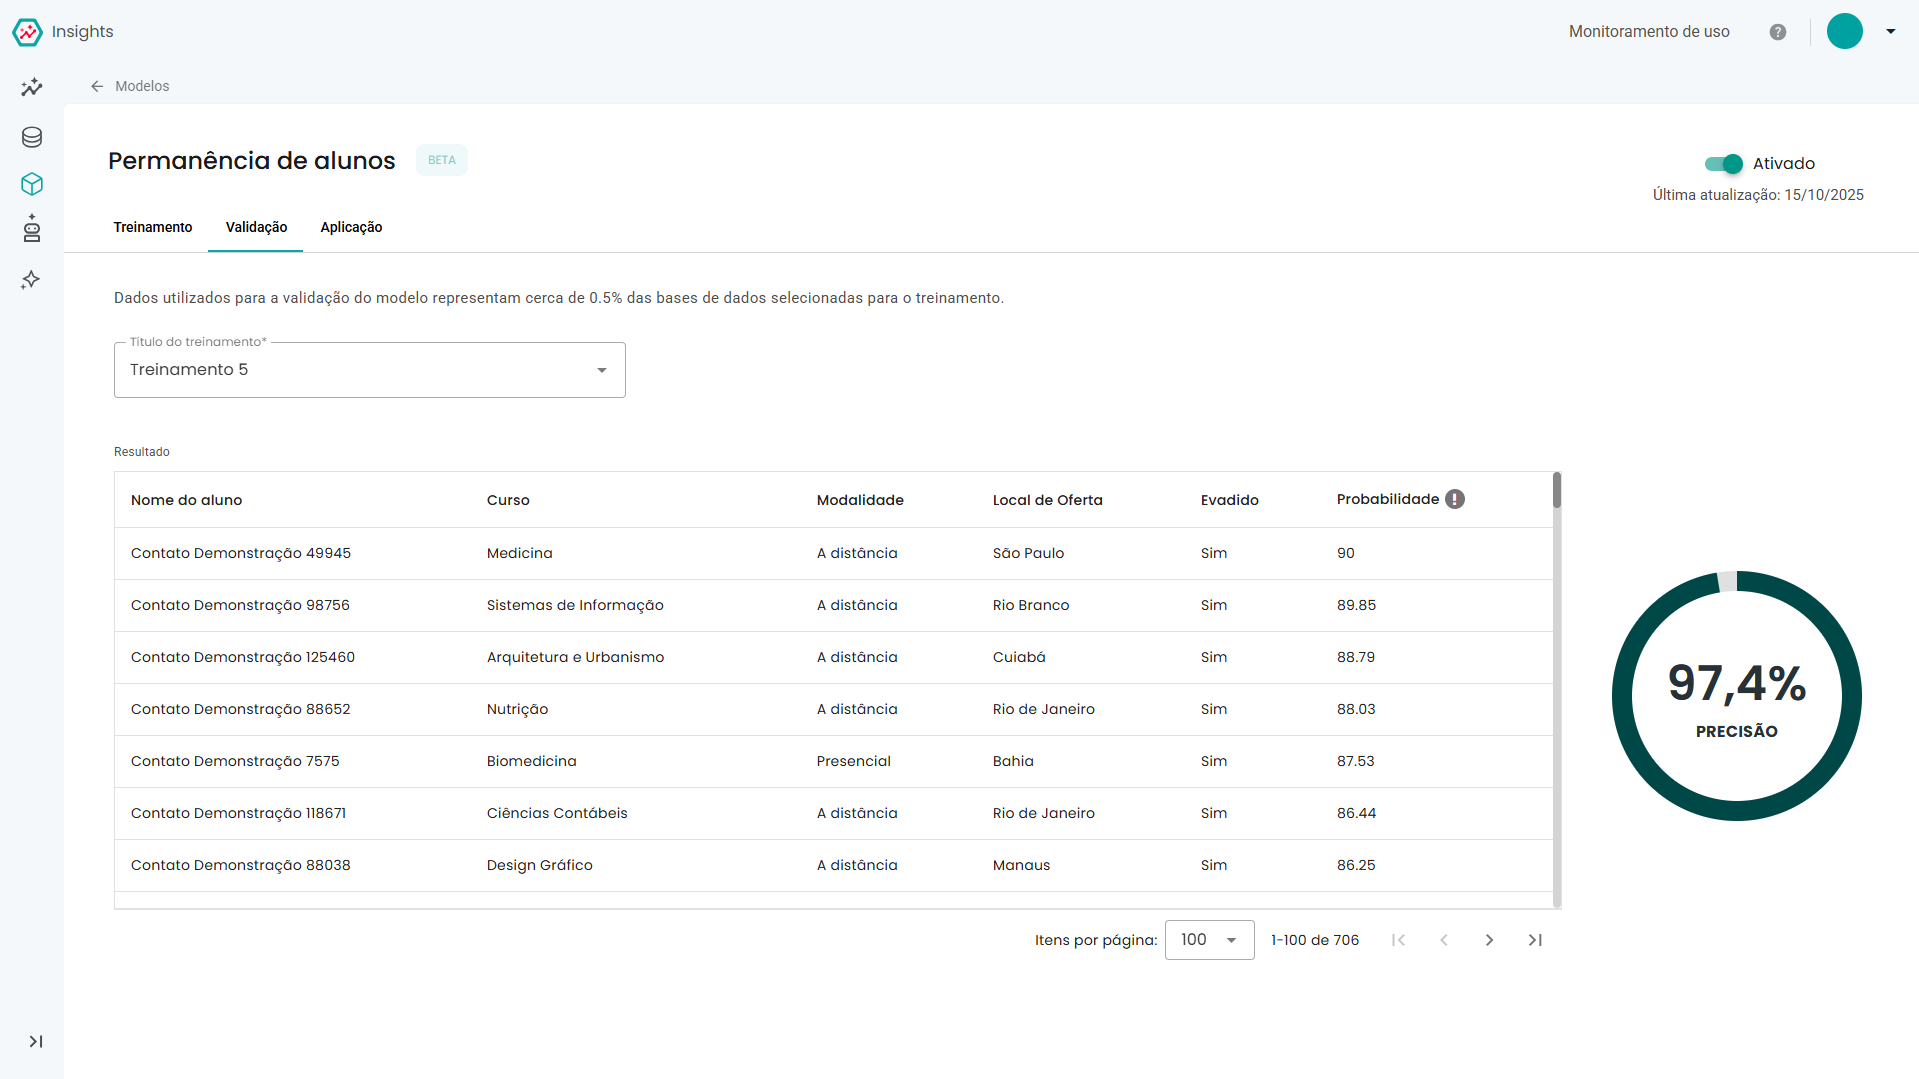Select Contato Demonstração 7575 row
1919x1079 pixels.
[x=834, y=761]
